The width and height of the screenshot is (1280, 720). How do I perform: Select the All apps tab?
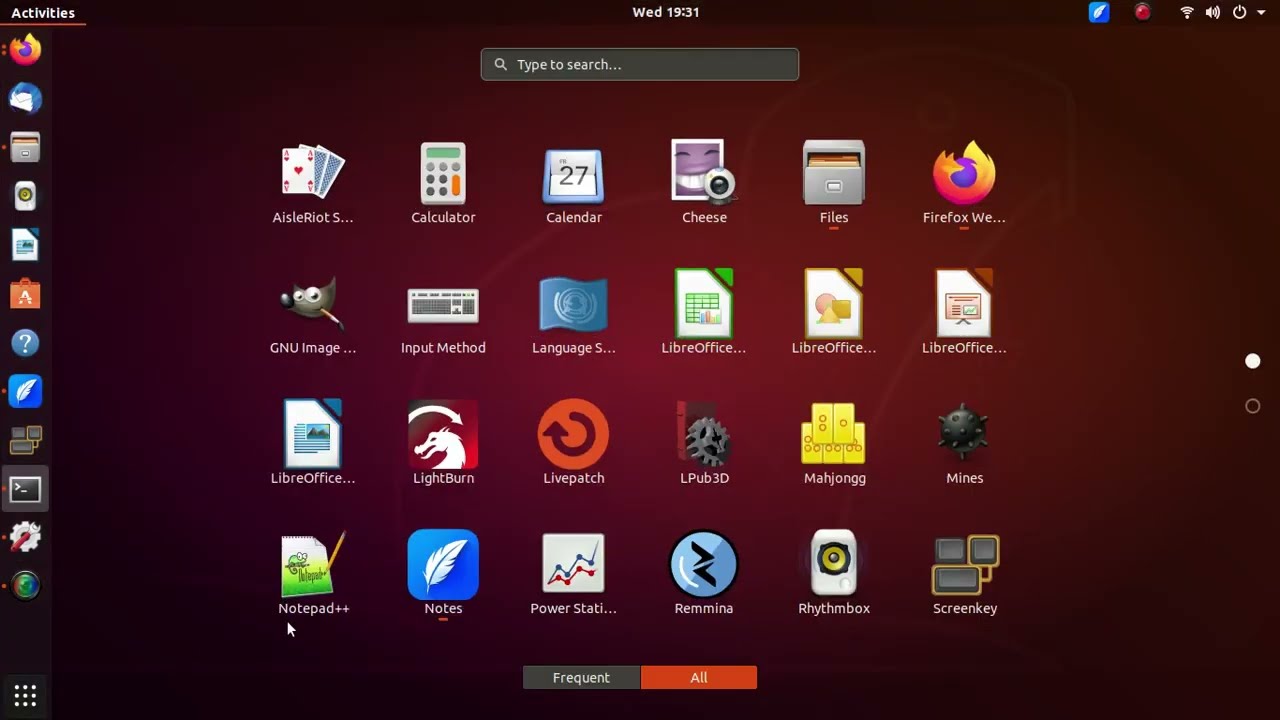pyautogui.click(x=698, y=677)
